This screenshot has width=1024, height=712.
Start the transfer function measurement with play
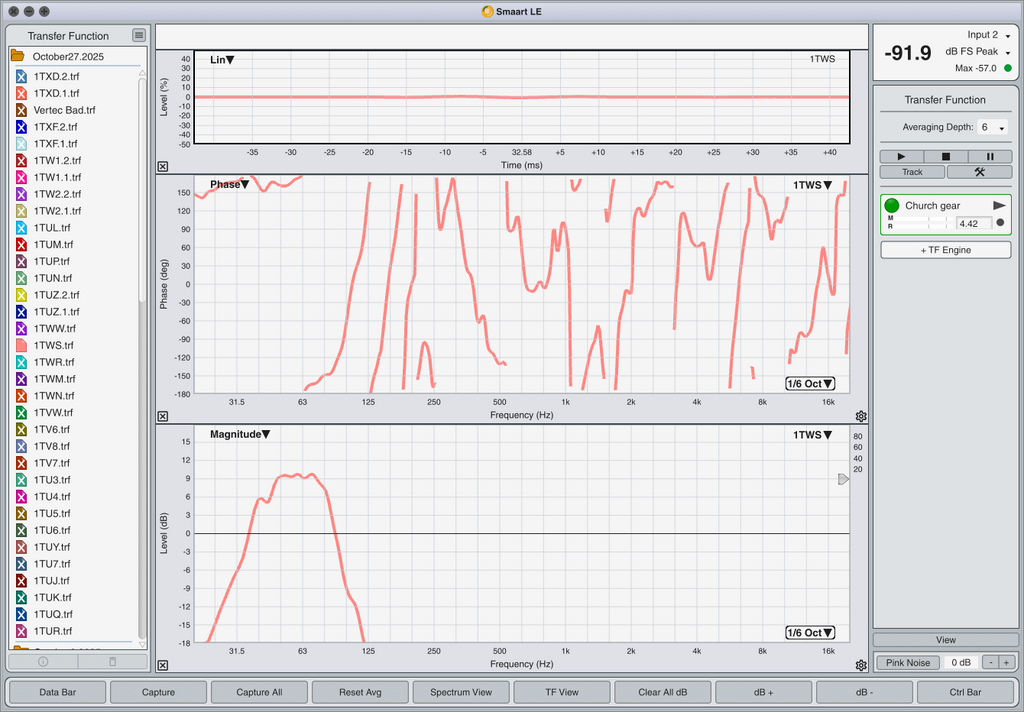(x=902, y=156)
